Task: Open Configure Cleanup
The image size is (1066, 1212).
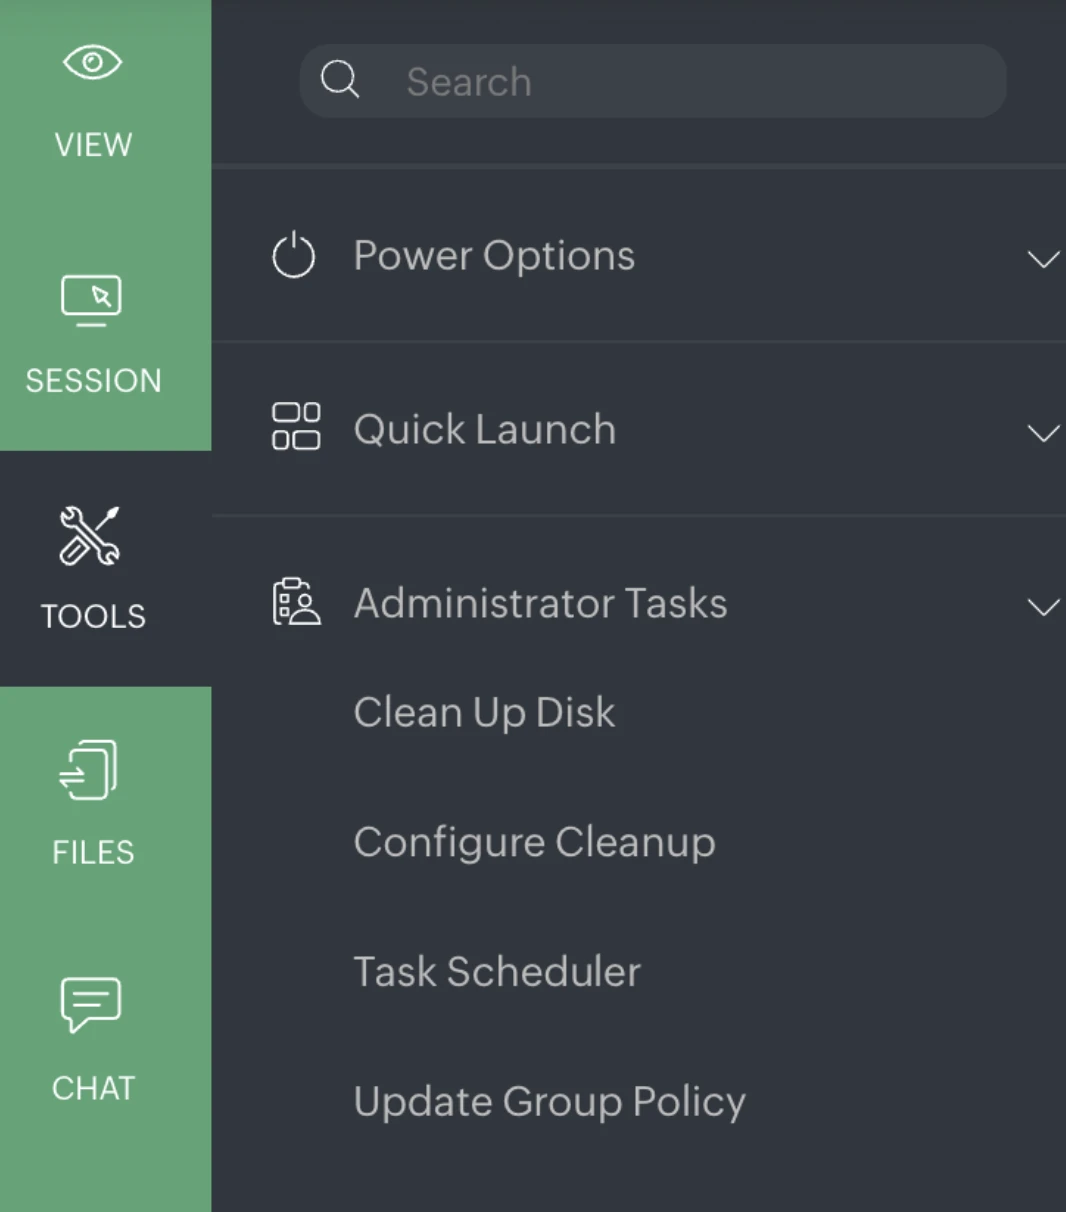Action: click(x=534, y=842)
